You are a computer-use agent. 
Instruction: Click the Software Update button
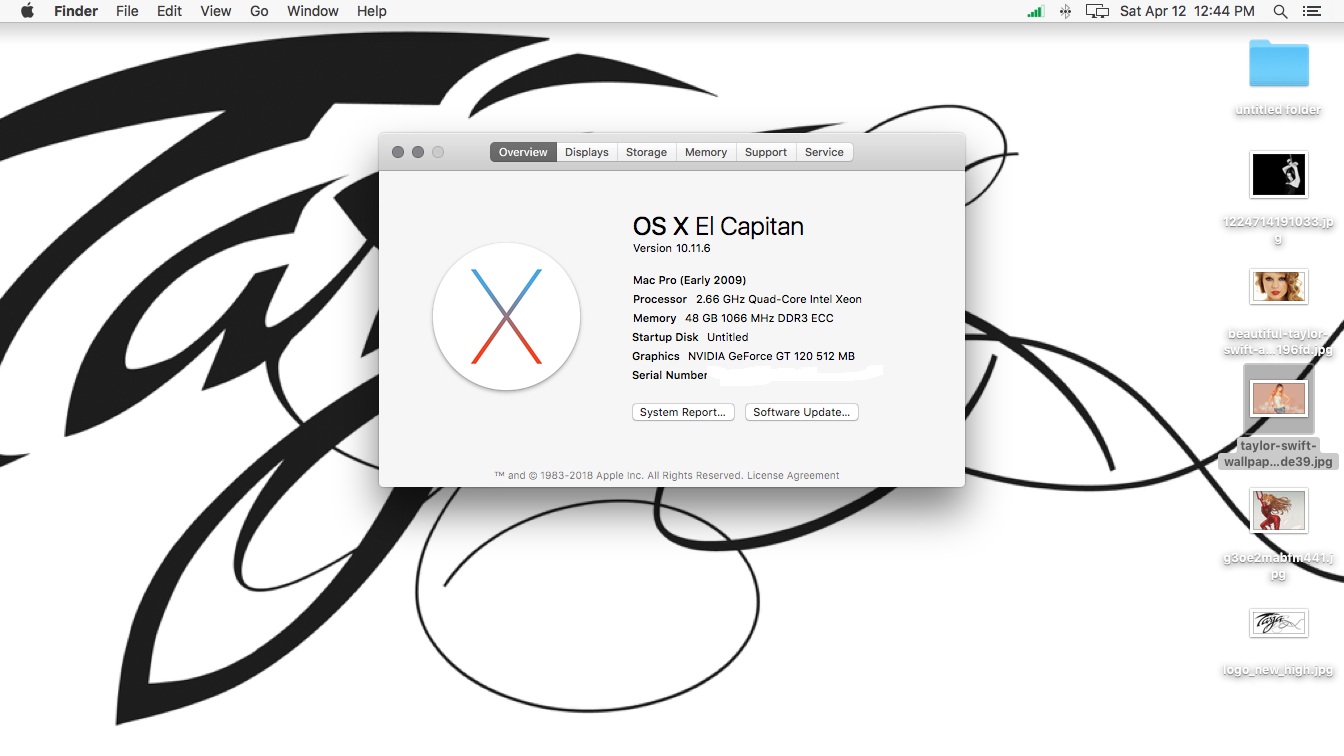(802, 412)
